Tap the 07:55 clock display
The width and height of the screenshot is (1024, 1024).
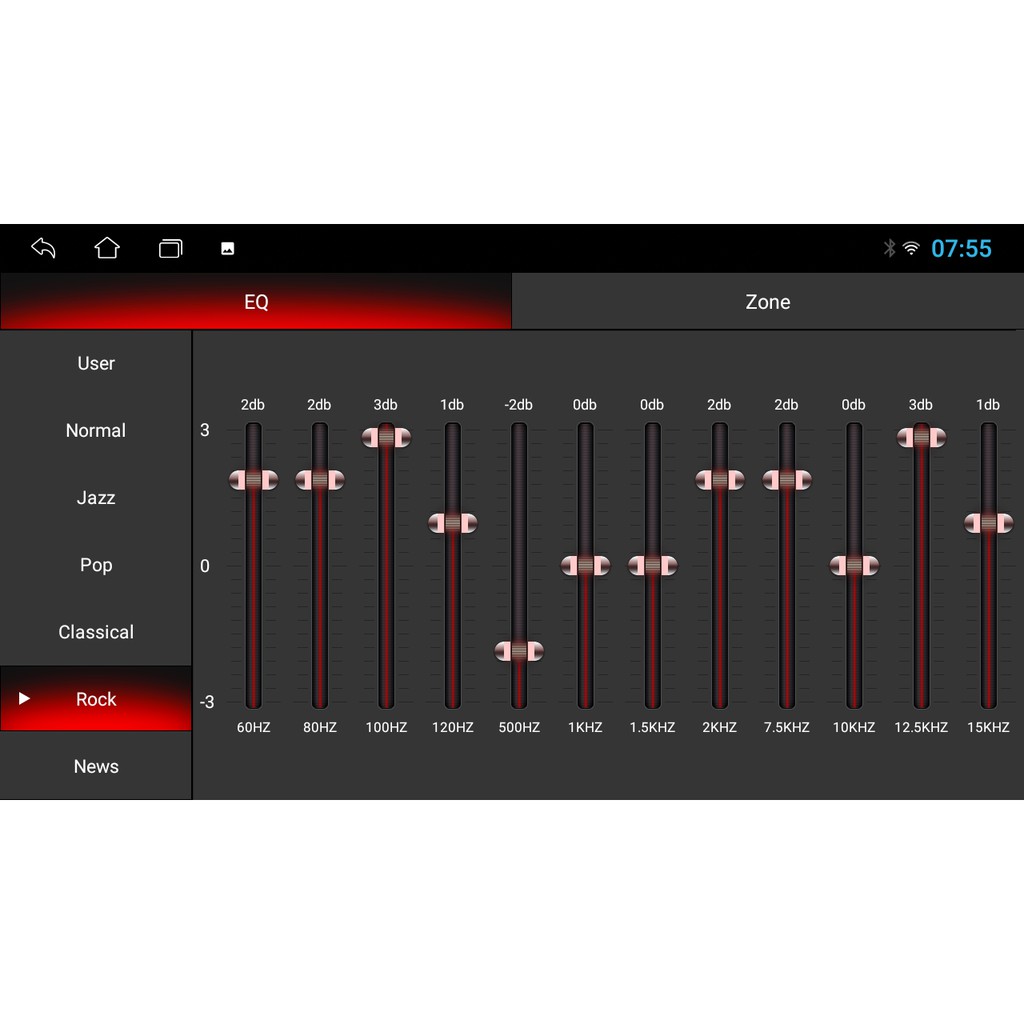pos(961,248)
